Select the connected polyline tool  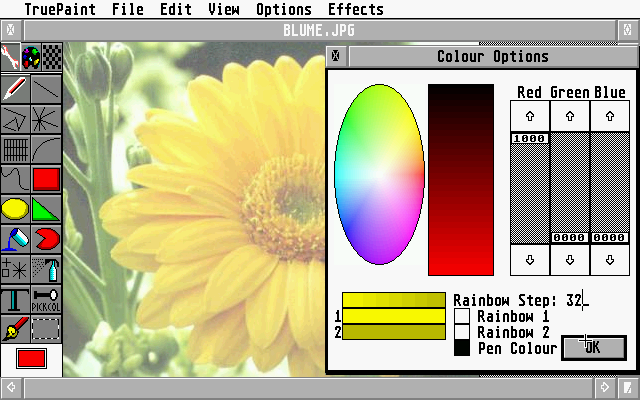[x=16, y=119]
